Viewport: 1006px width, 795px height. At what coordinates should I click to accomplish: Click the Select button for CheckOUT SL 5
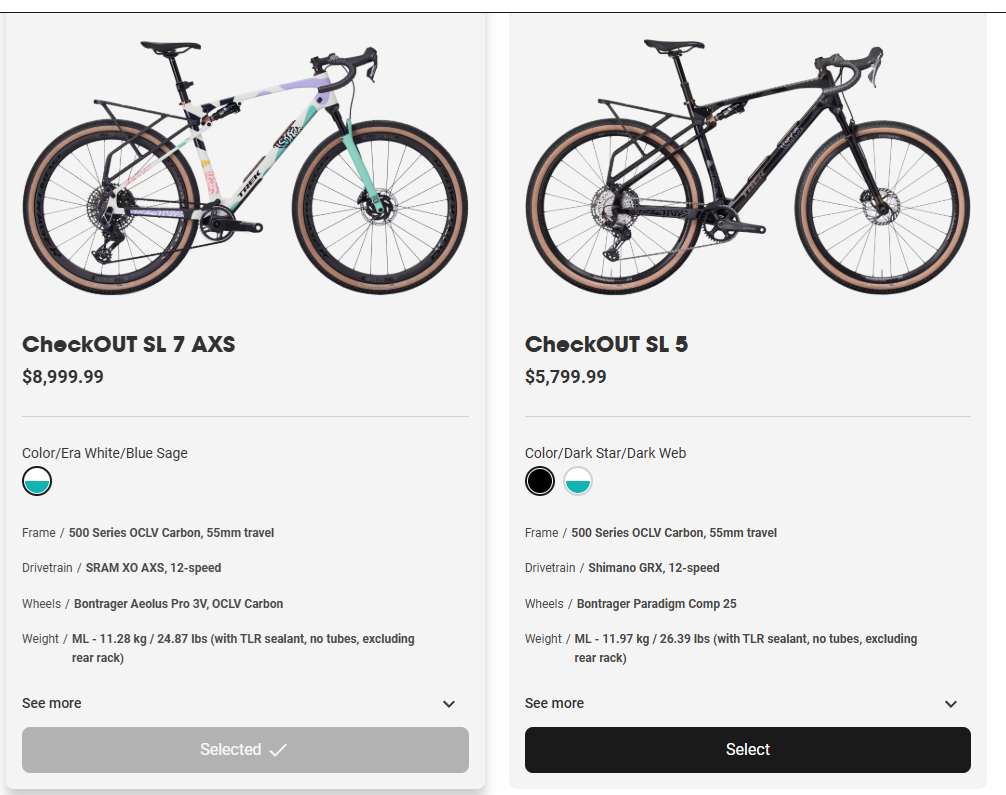pos(747,750)
